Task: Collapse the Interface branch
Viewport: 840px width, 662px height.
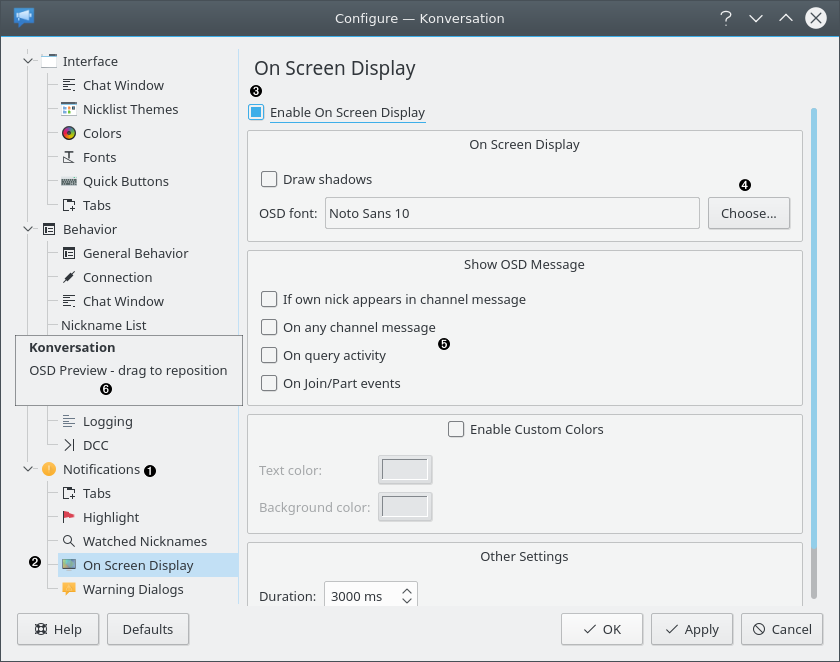Action: (x=29, y=61)
